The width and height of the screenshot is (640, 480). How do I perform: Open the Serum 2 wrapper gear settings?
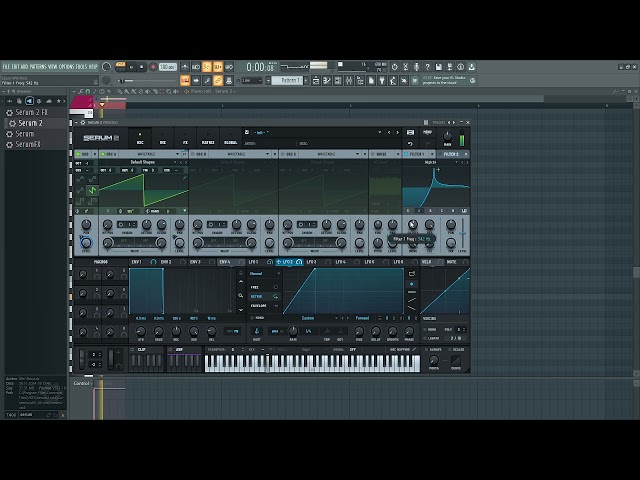pyautogui.click(x=82, y=122)
